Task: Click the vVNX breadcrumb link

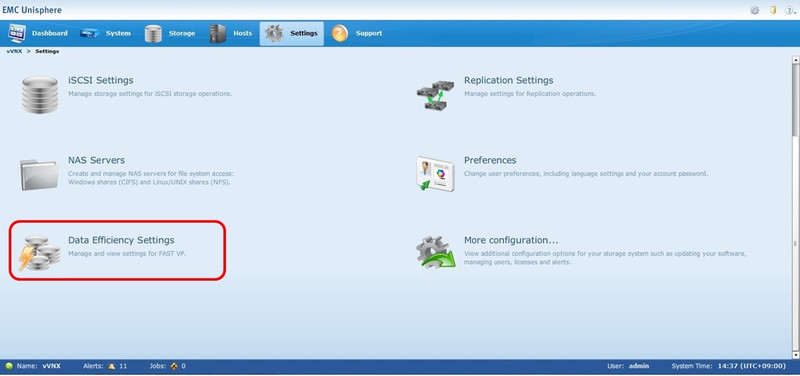Action: [14, 52]
